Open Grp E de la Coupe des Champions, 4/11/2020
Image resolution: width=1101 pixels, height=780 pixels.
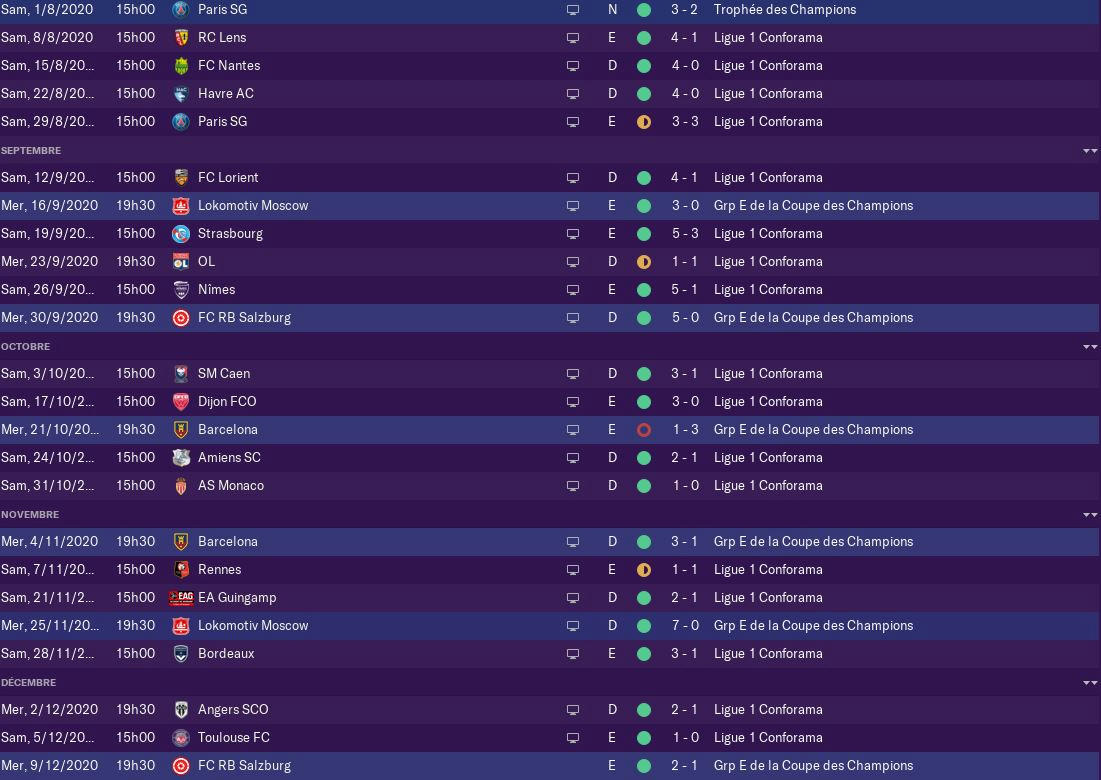pos(813,541)
